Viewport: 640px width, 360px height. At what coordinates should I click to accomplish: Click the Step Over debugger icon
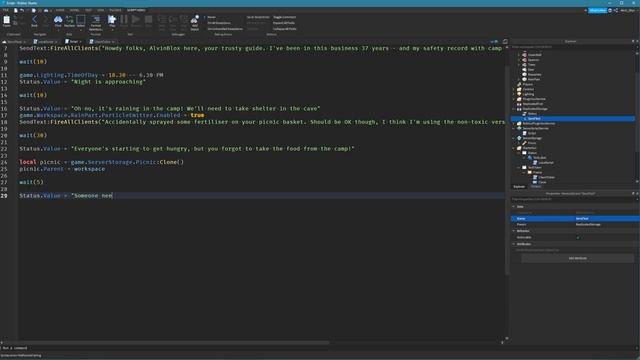click(x=173, y=20)
